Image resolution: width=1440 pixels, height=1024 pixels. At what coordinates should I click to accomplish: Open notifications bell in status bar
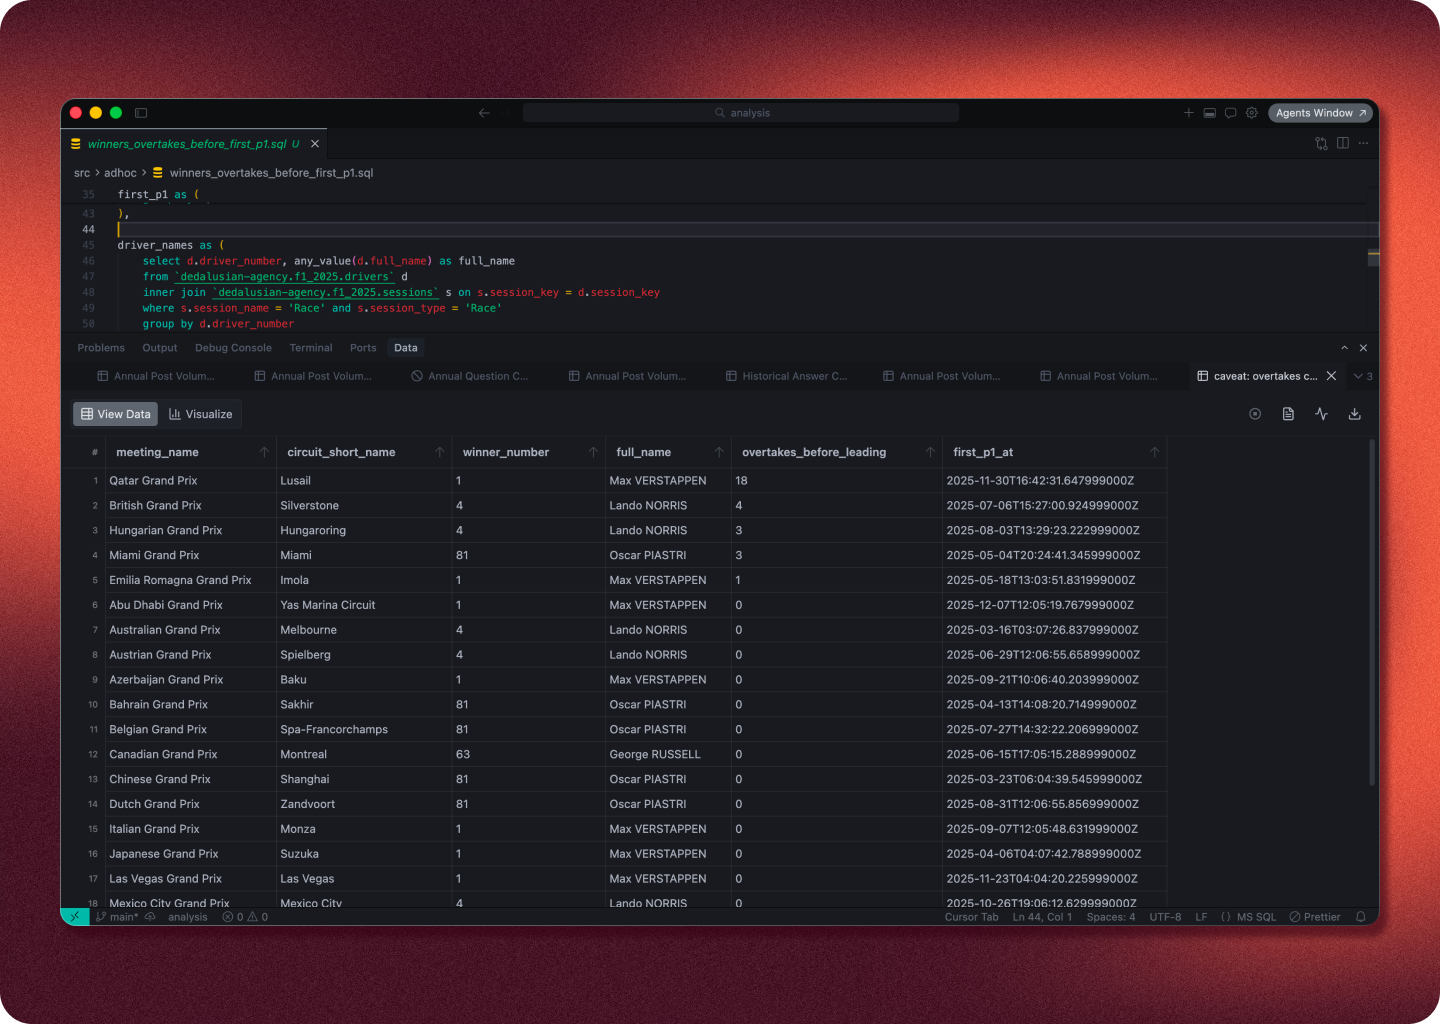[x=1360, y=917]
